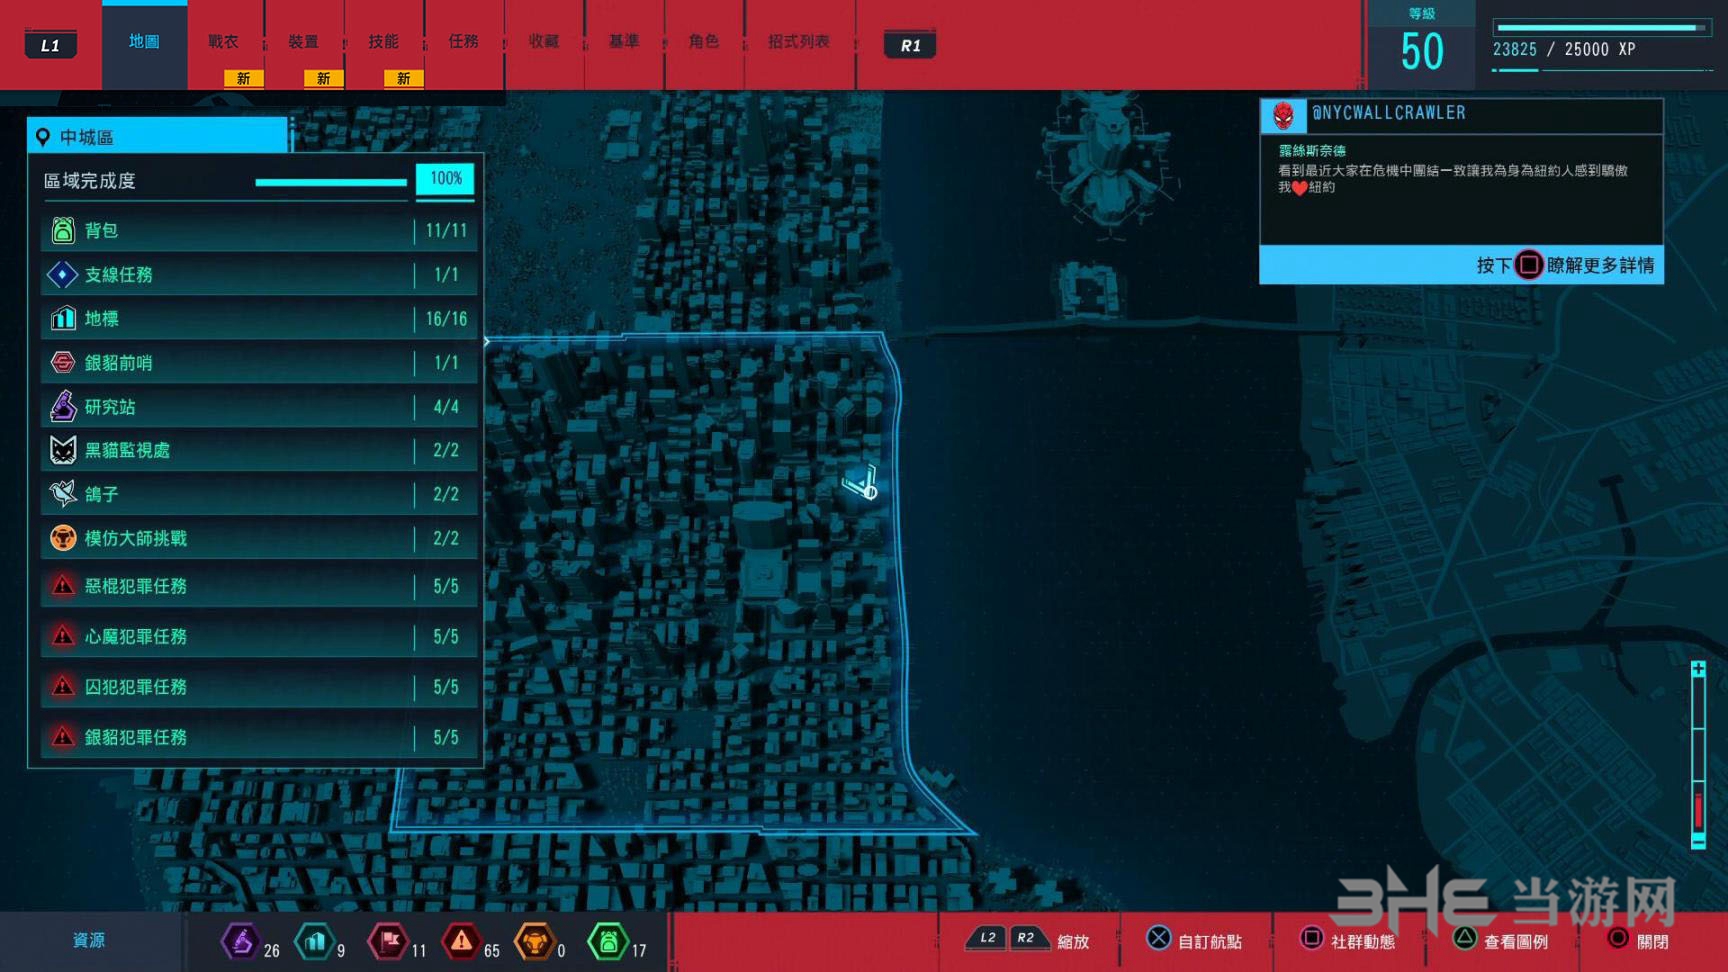Click the backpack icon in 背包 row
Viewport: 1728px width, 972px height.
[63, 231]
